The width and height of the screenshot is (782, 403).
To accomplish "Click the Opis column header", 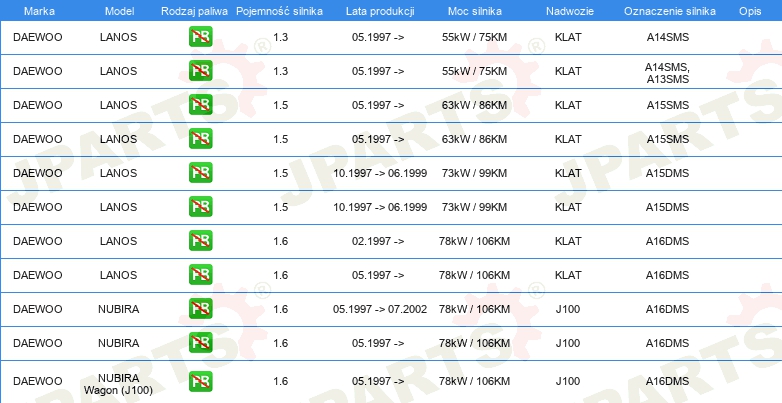I will pos(750,11).
